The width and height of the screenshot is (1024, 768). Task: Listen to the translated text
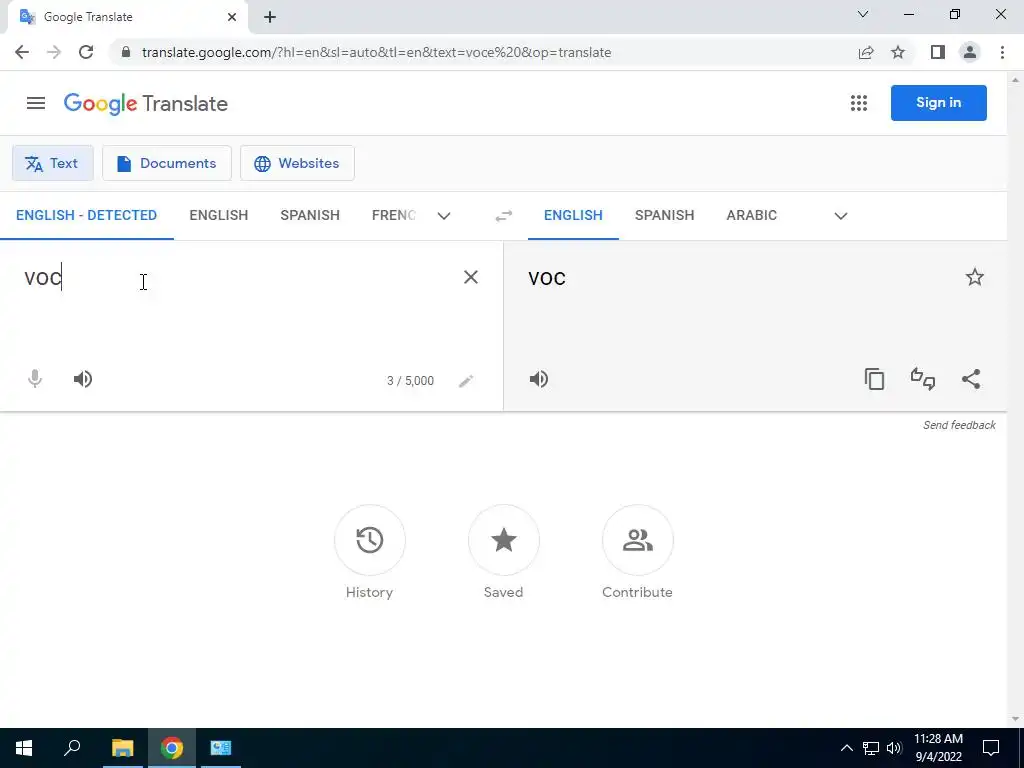(x=539, y=379)
